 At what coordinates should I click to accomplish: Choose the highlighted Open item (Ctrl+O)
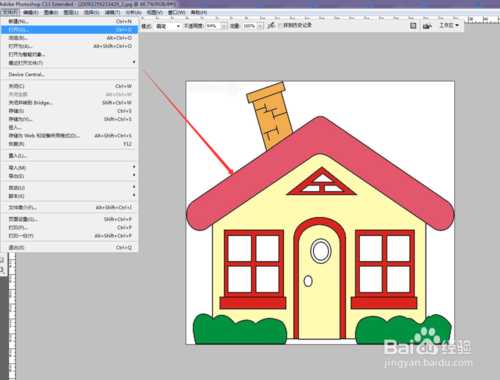tap(69, 30)
